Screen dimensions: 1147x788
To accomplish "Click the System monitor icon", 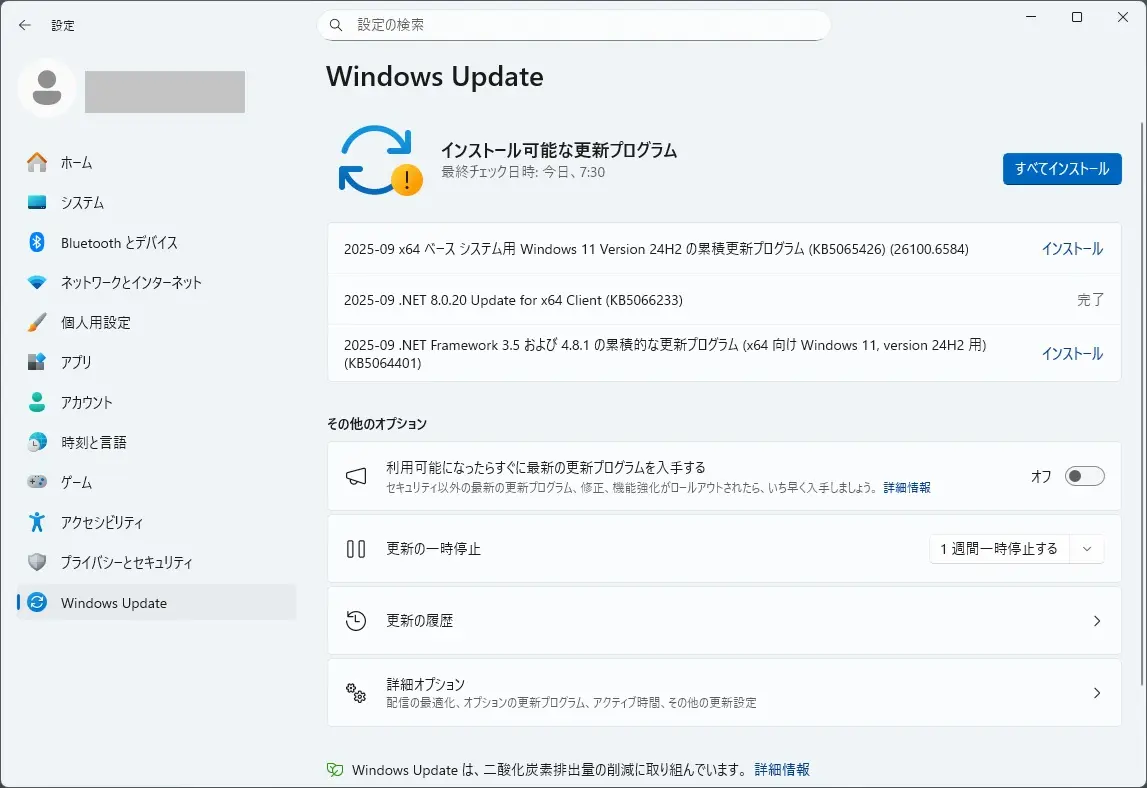I will (x=37, y=203).
